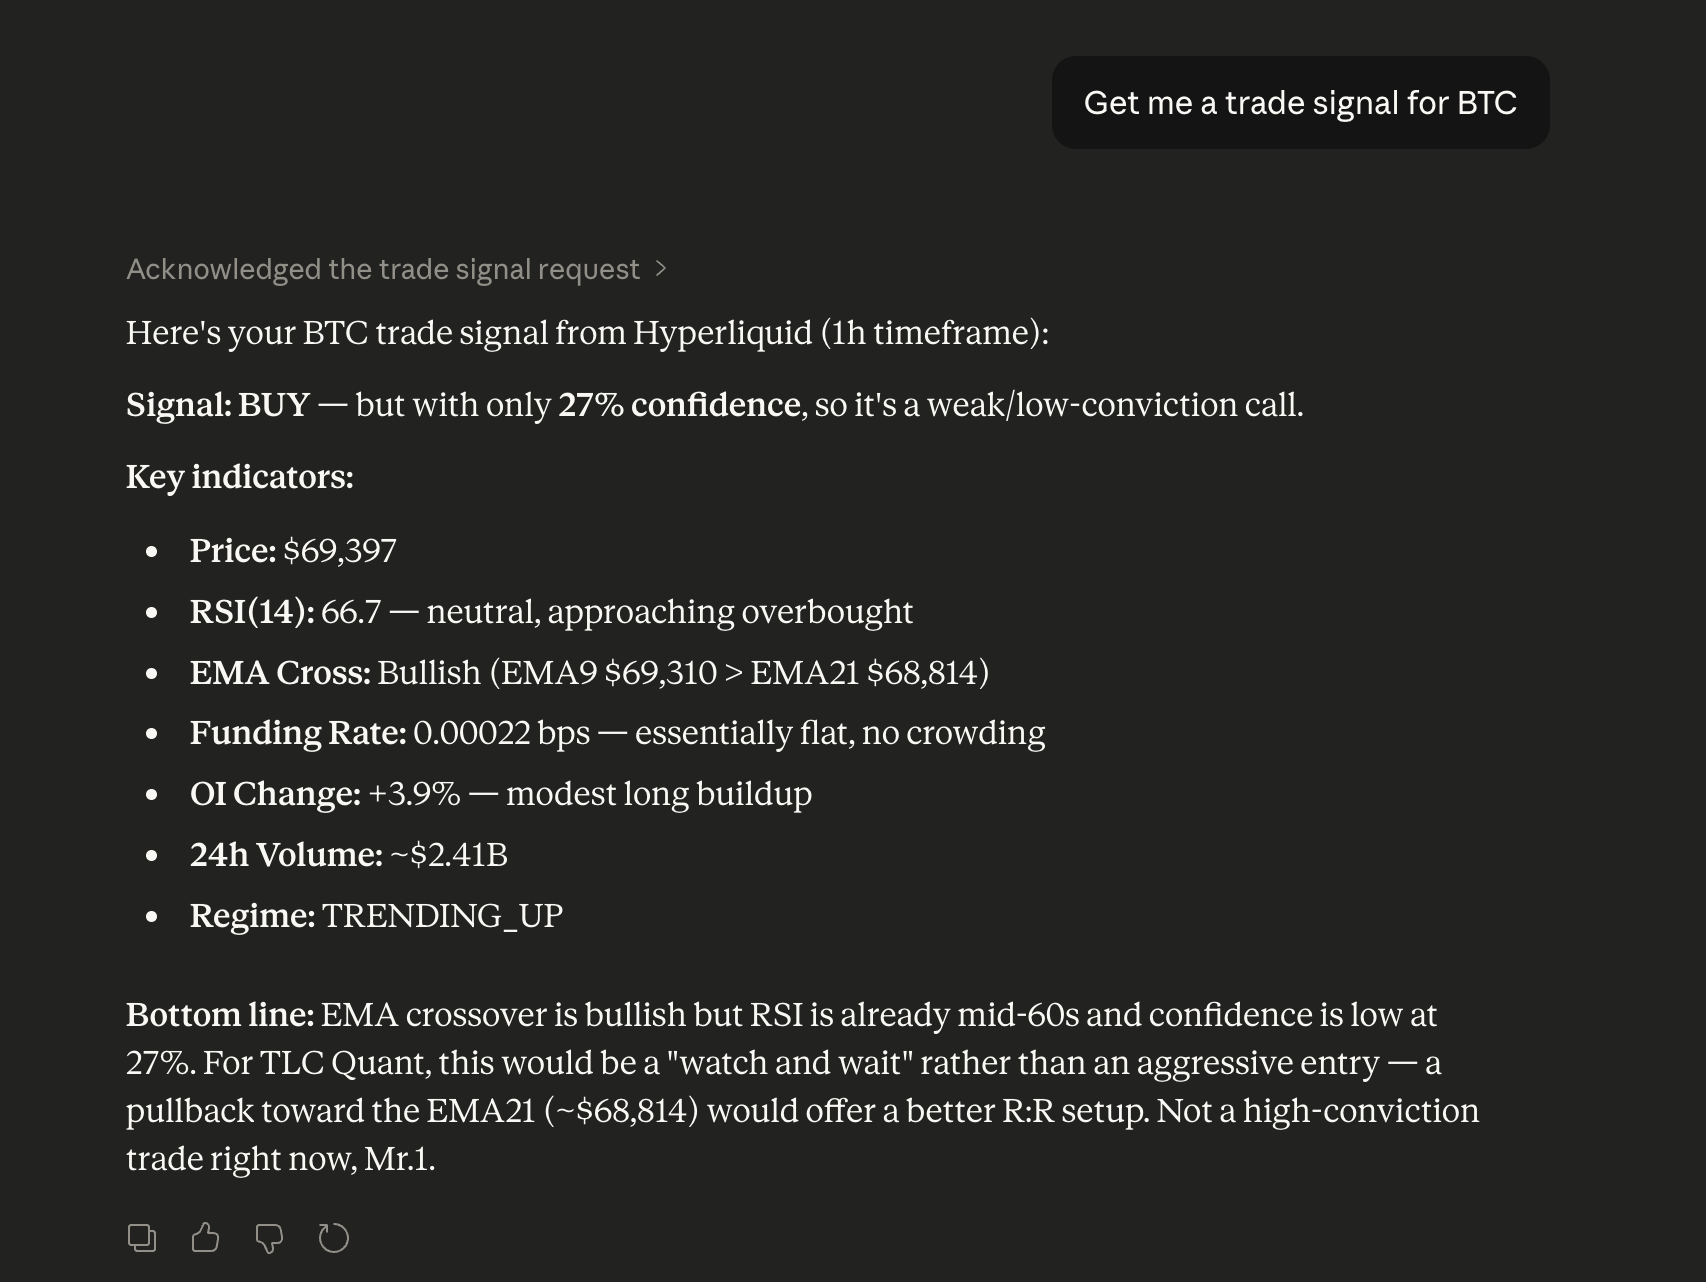Copy the assistant's response to clipboard
Screen dimensions: 1706x1282
click(142, 1236)
